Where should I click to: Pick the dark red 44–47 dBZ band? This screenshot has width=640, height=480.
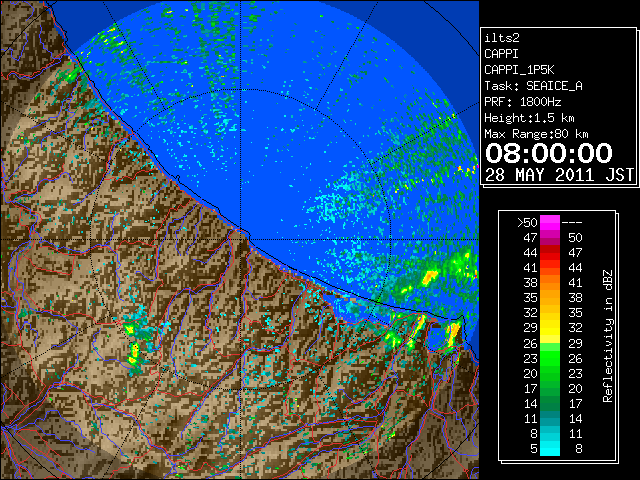(550, 253)
